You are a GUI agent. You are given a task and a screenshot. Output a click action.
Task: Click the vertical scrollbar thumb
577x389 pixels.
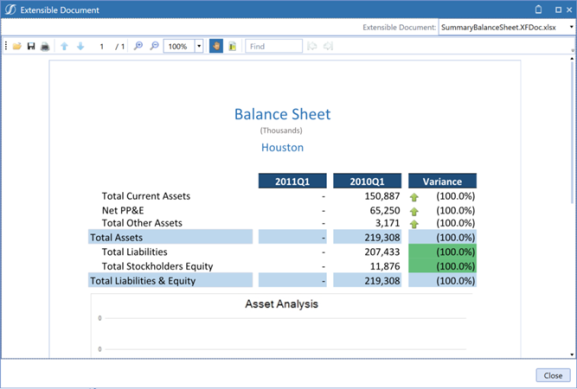[x=572, y=132]
